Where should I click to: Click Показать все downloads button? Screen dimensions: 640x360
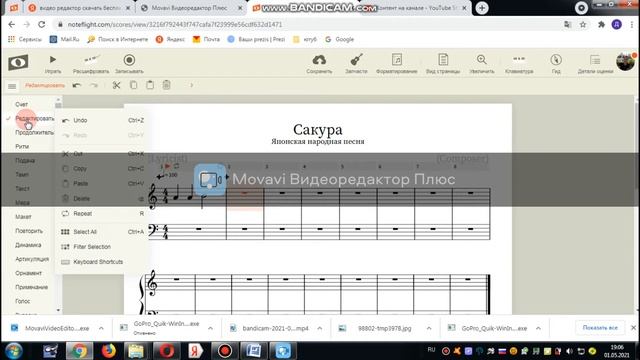[600, 327]
